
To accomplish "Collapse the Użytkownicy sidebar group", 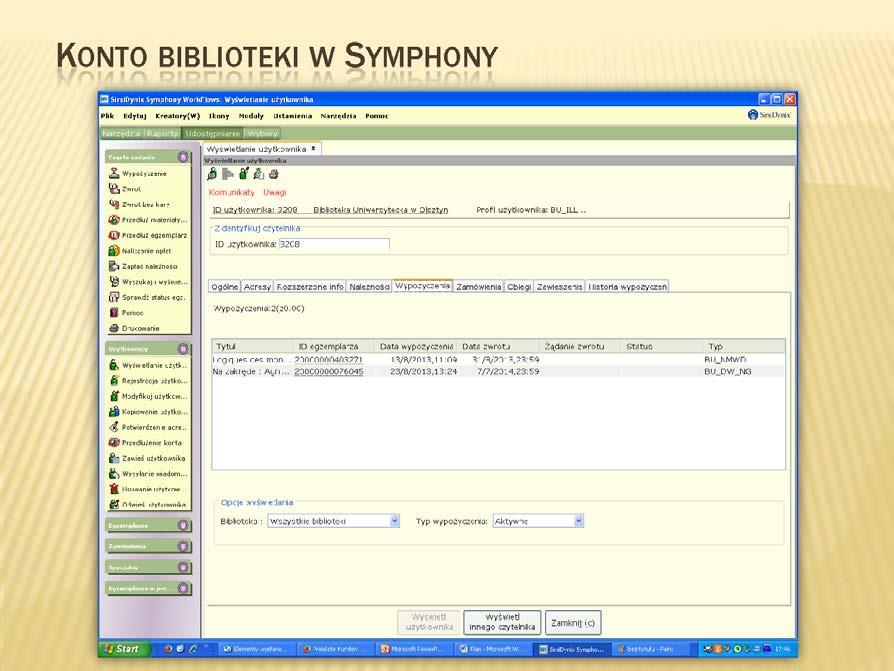I will pyautogui.click(x=183, y=348).
